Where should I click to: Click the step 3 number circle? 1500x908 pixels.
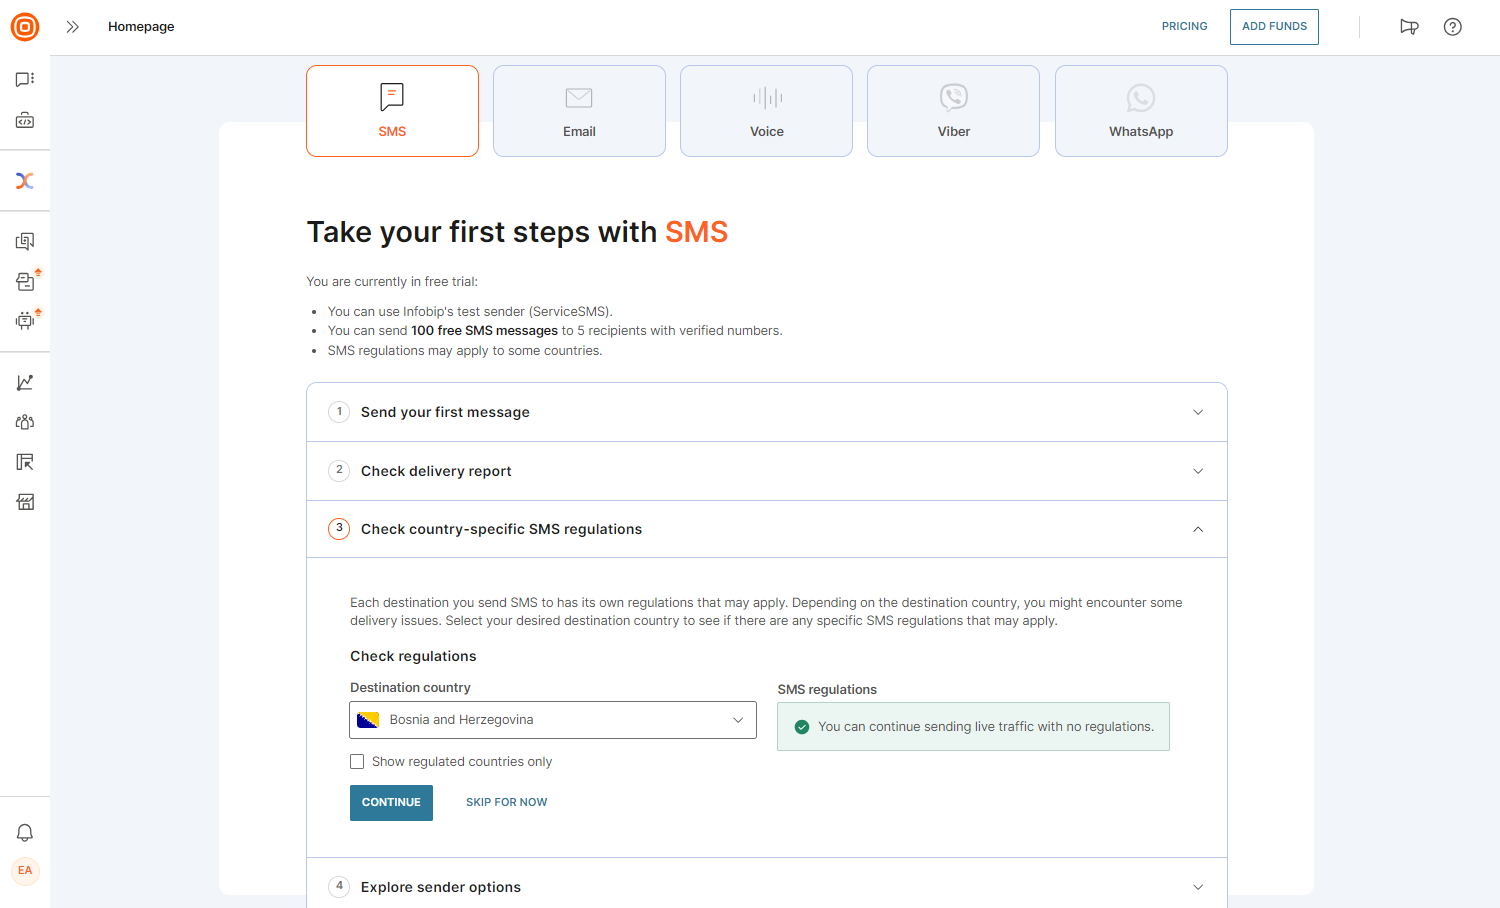pyautogui.click(x=339, y=529)
